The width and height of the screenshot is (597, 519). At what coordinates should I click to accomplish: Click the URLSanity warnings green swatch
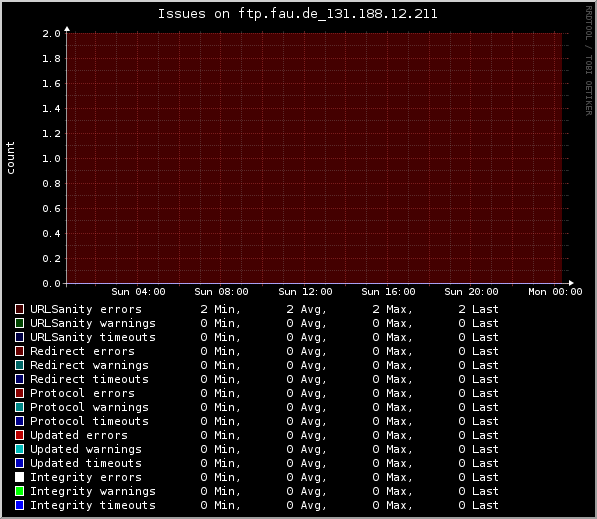[19, 323]
